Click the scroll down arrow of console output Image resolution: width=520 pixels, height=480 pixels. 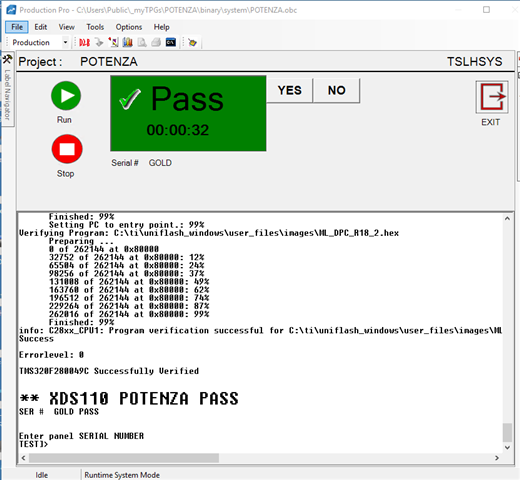(507, 447)
